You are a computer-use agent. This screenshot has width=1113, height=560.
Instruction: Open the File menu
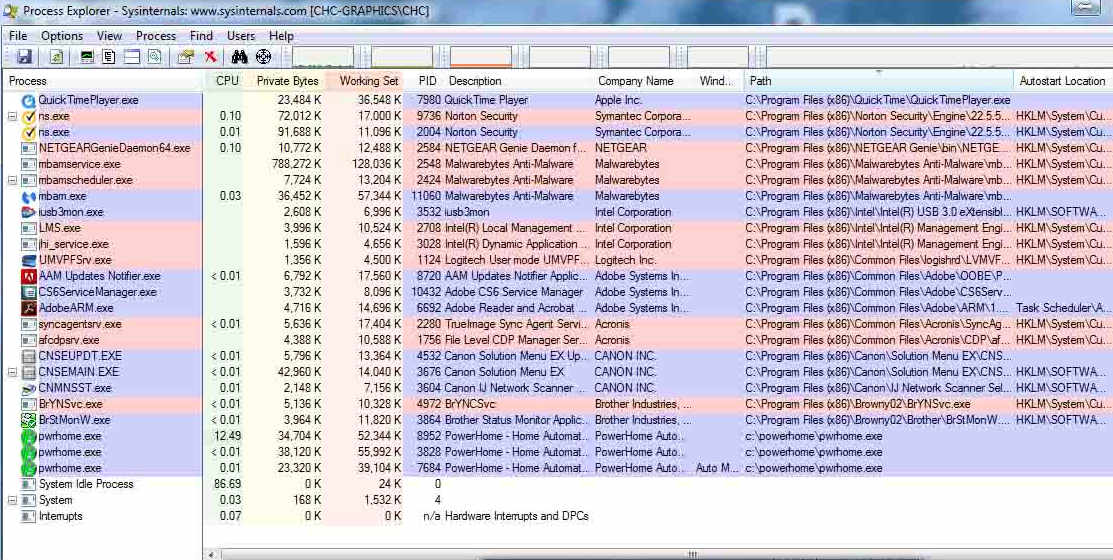(18, 35)
